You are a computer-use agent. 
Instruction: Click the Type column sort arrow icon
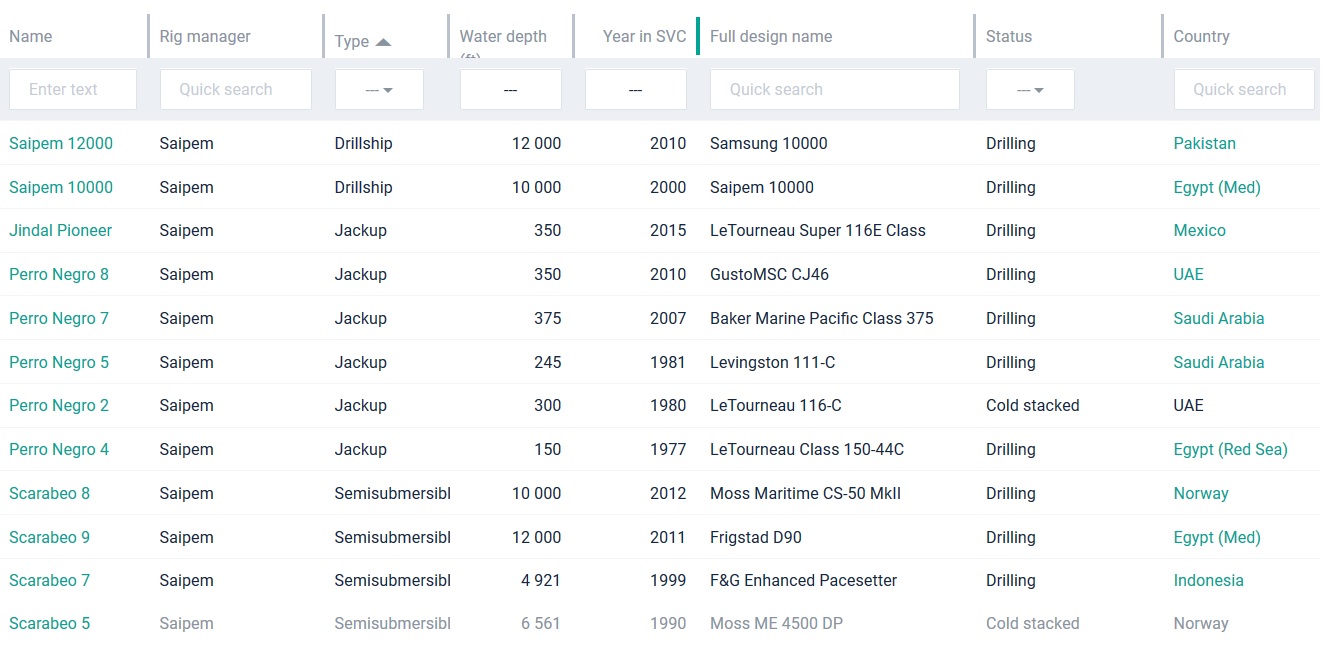(383, 42)
